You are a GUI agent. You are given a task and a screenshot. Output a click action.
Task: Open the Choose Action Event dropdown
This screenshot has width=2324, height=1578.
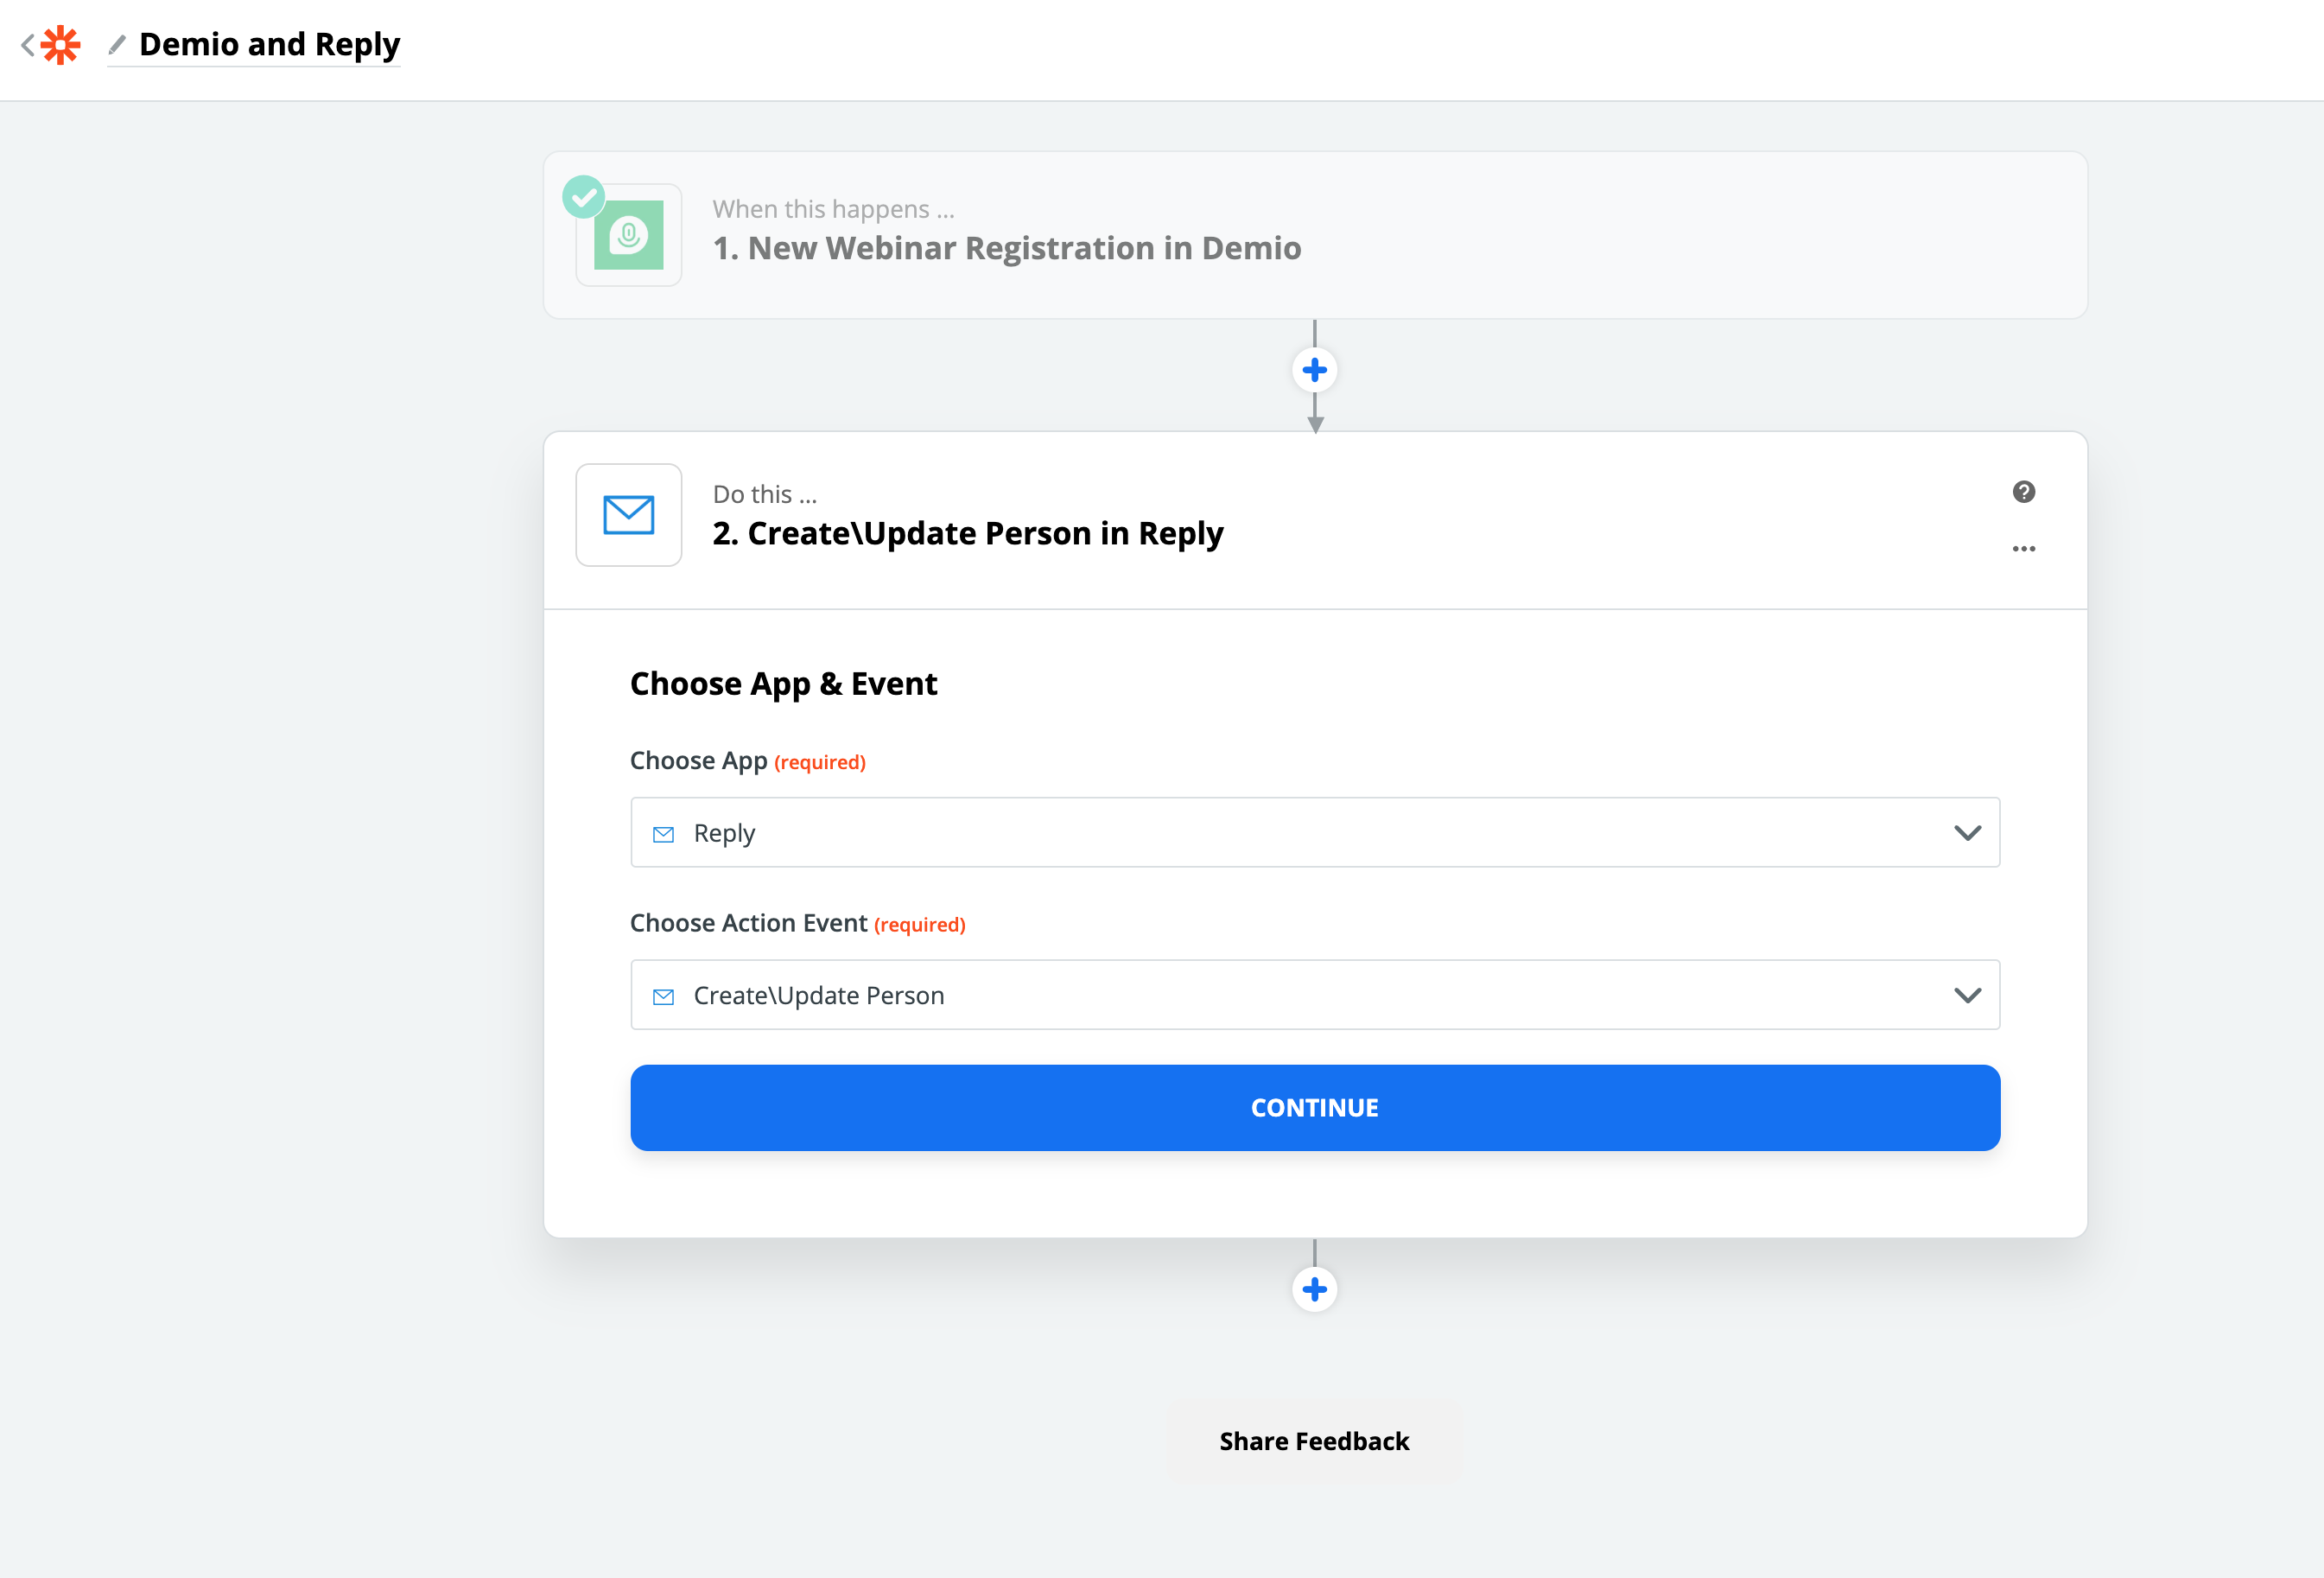1315,995
